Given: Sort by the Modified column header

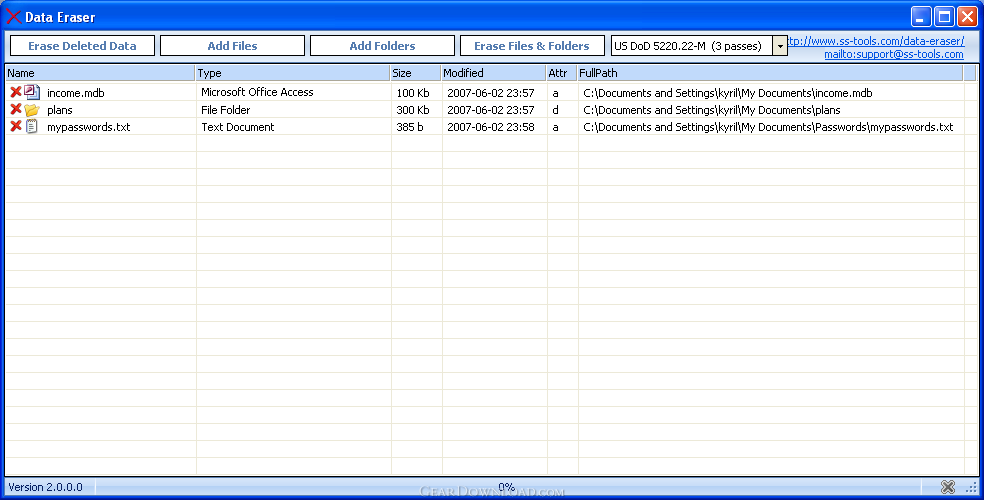Looking at the screenshot, I should 493,73.
